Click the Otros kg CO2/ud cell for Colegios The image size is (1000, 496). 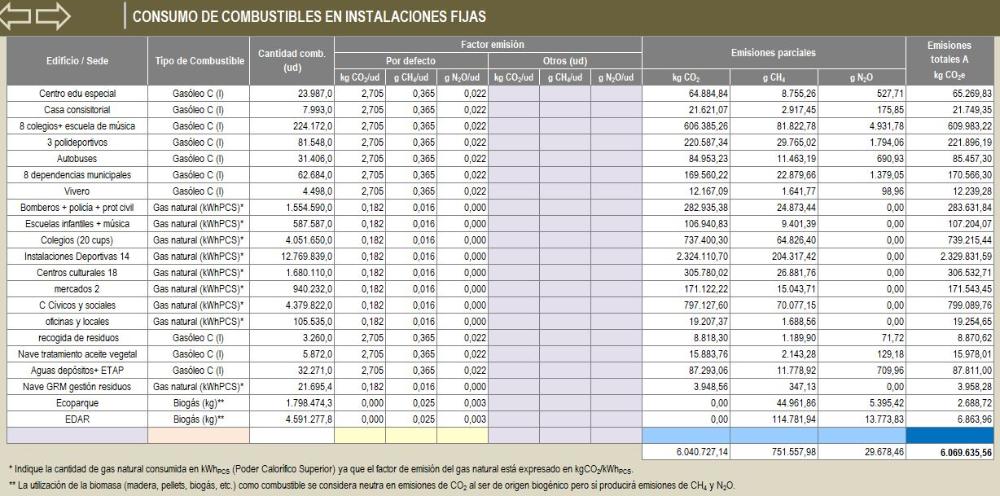click(514, 240)
